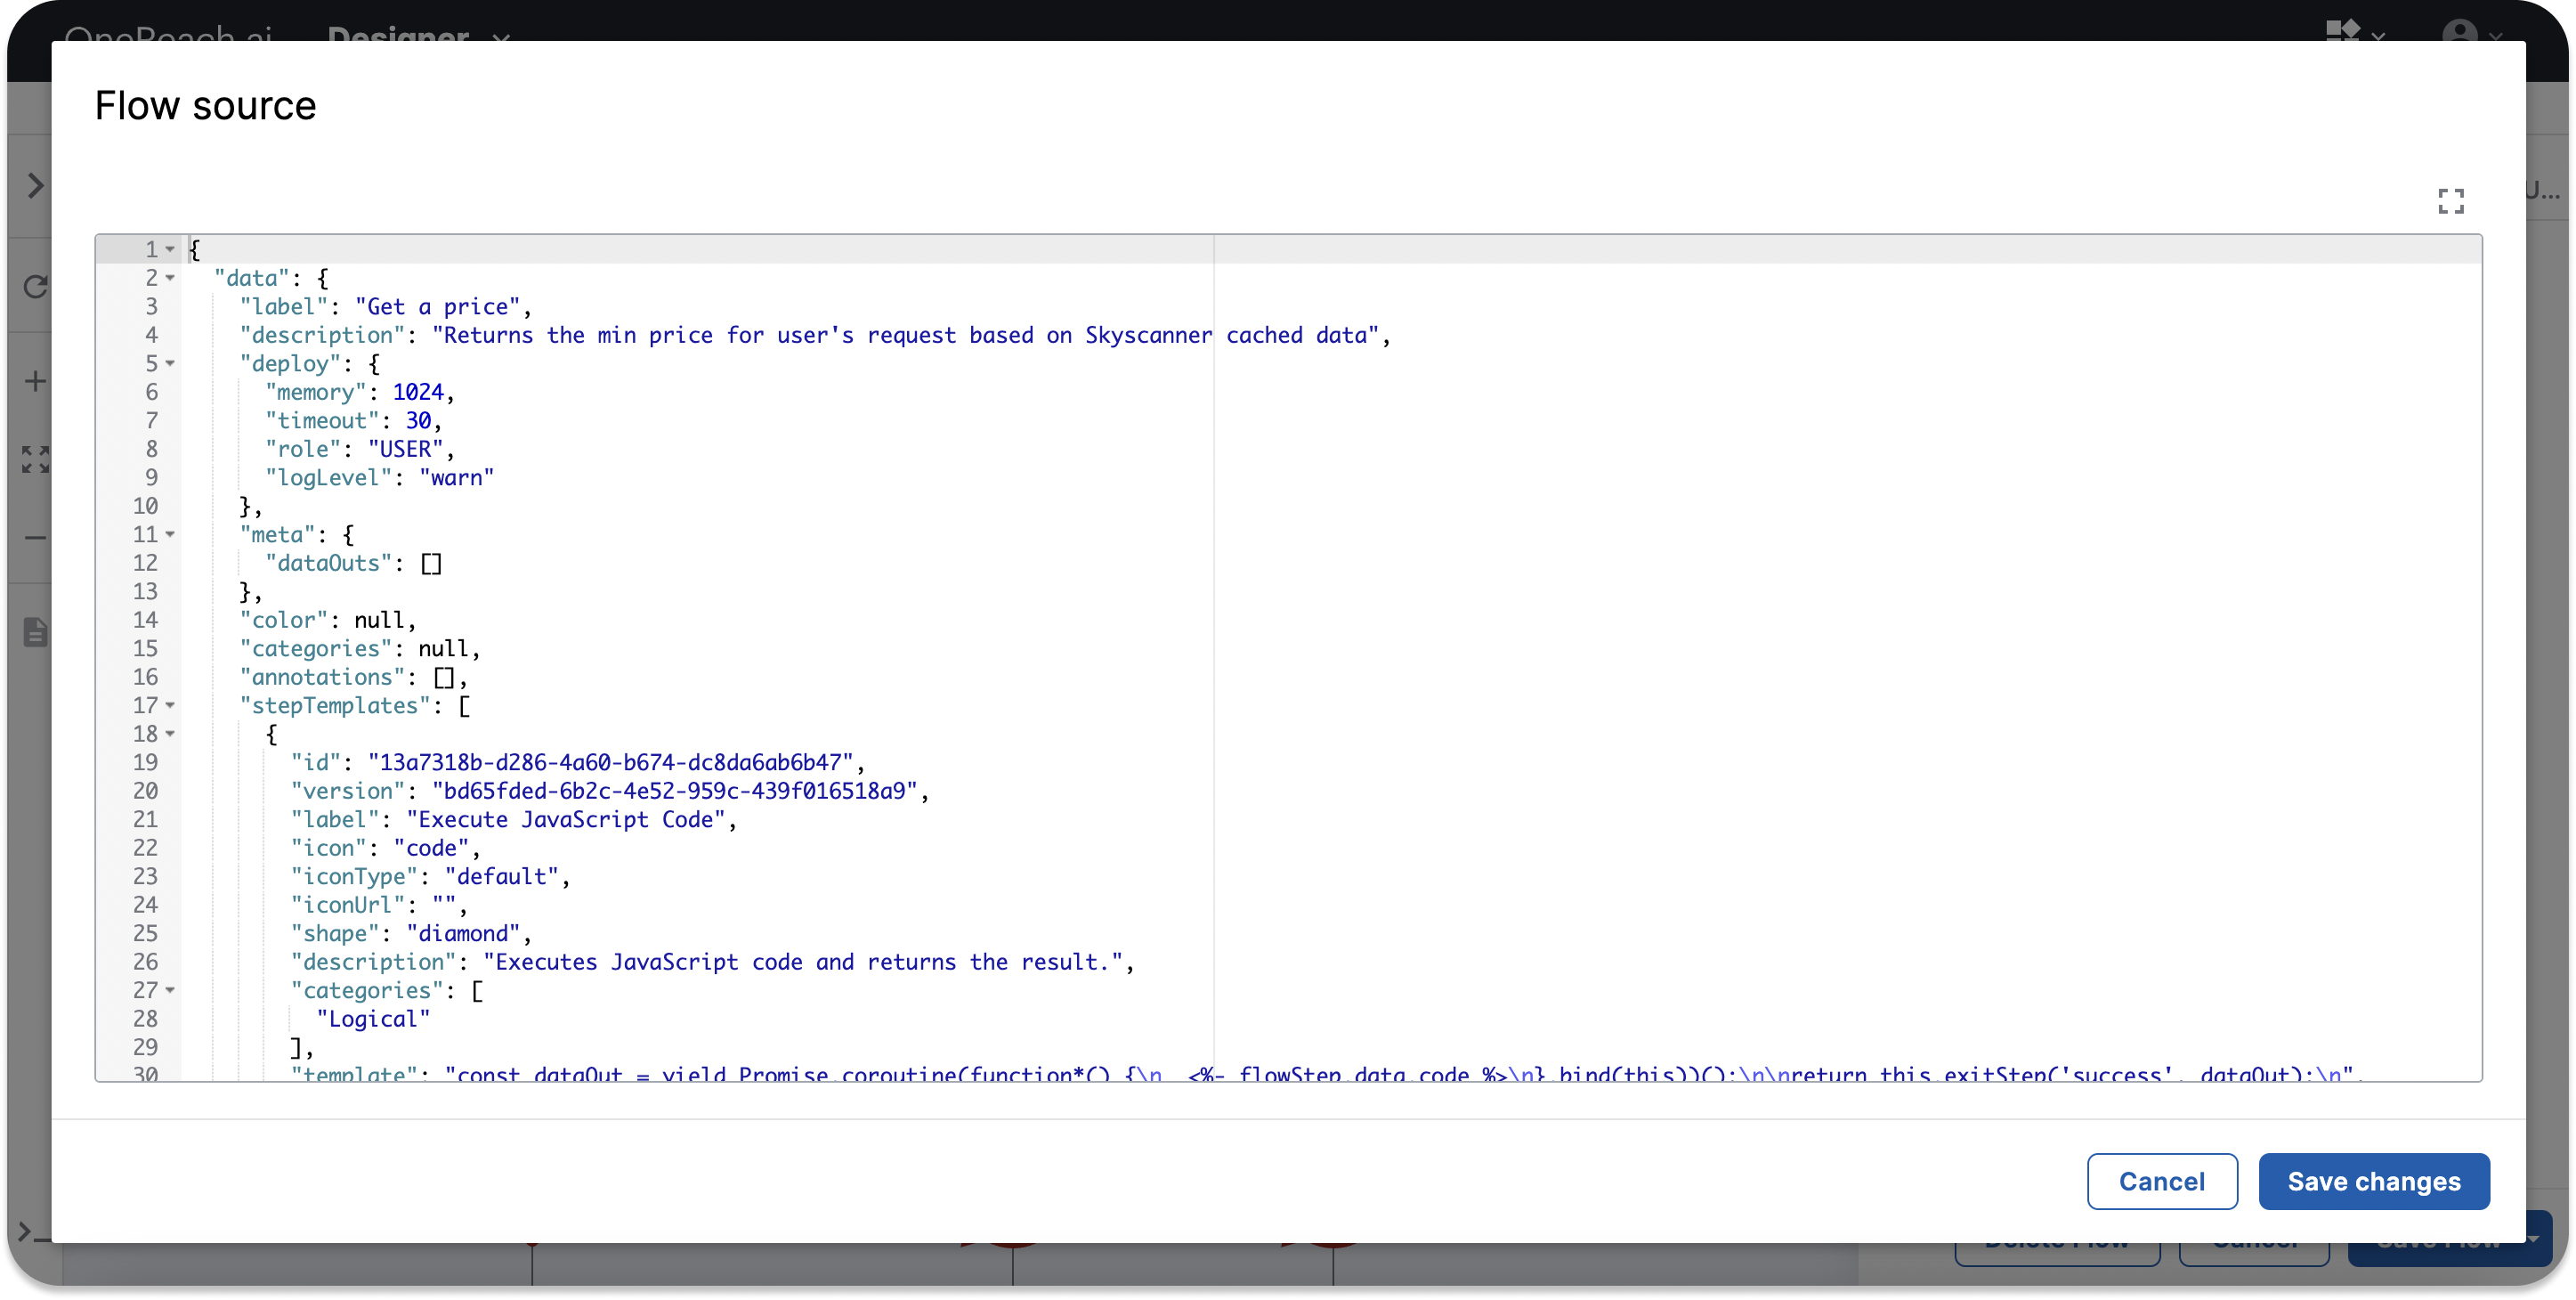Fold the "meta" block on line 11
The width and height of the screenshot is (2576, 1300).
(170, 534)
